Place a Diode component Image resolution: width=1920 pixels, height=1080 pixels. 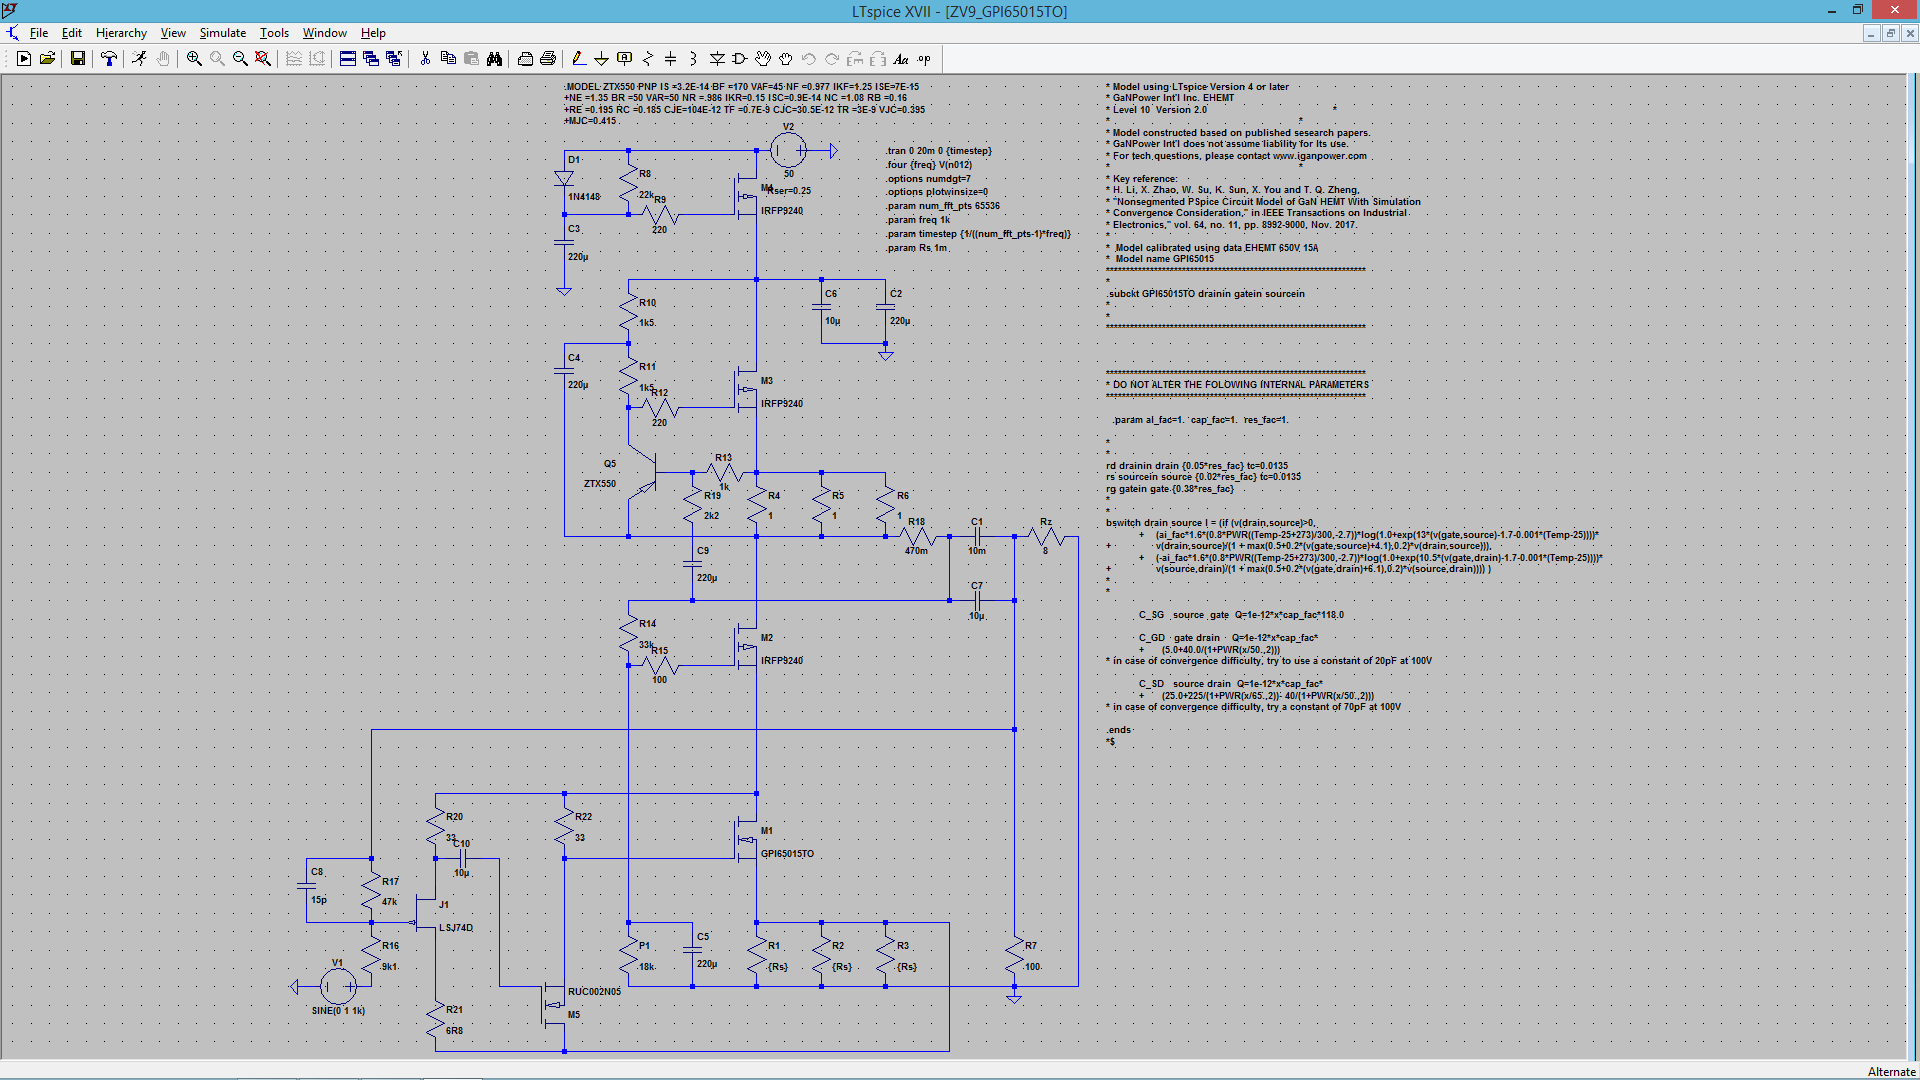point(717,59)
